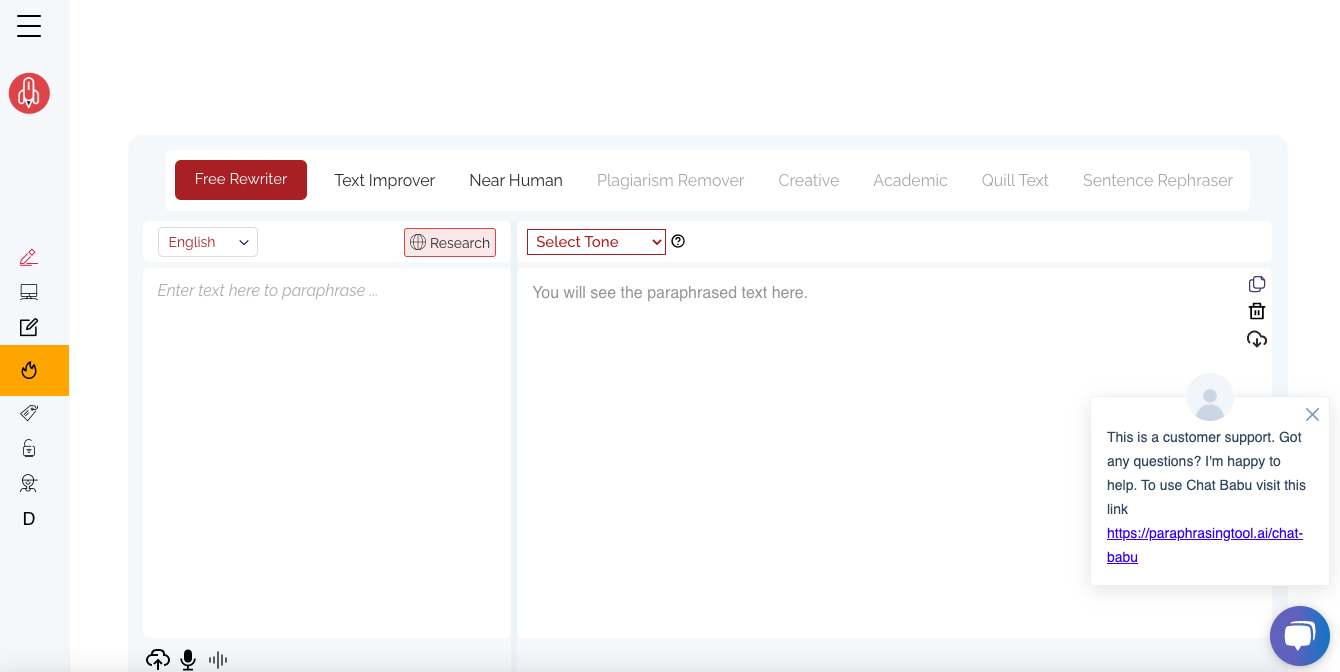1340x672 pixels.
Task: Click the edit note sidebar icon
Action: click(x=29, y=327)
